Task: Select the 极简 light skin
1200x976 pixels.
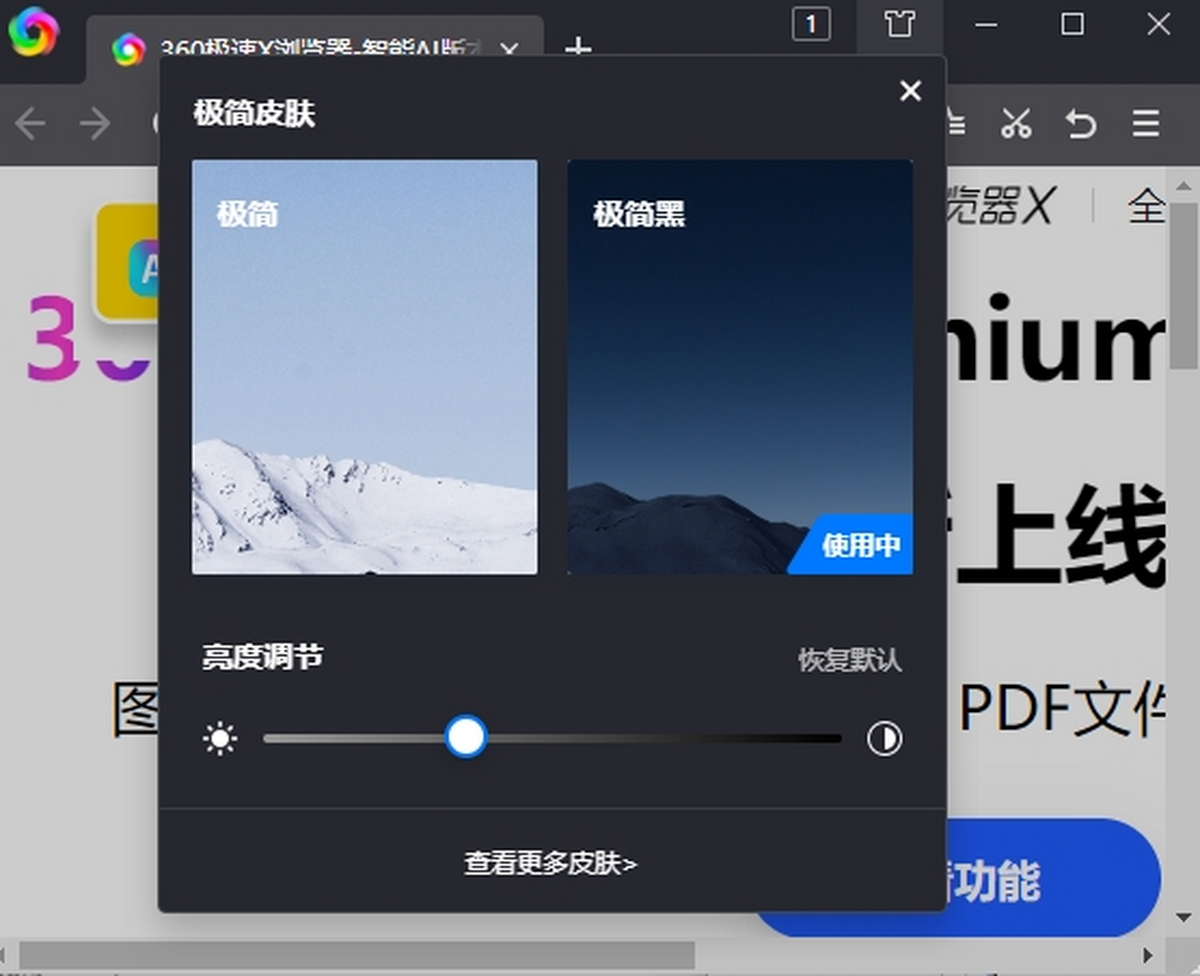Action: [364, 367]
